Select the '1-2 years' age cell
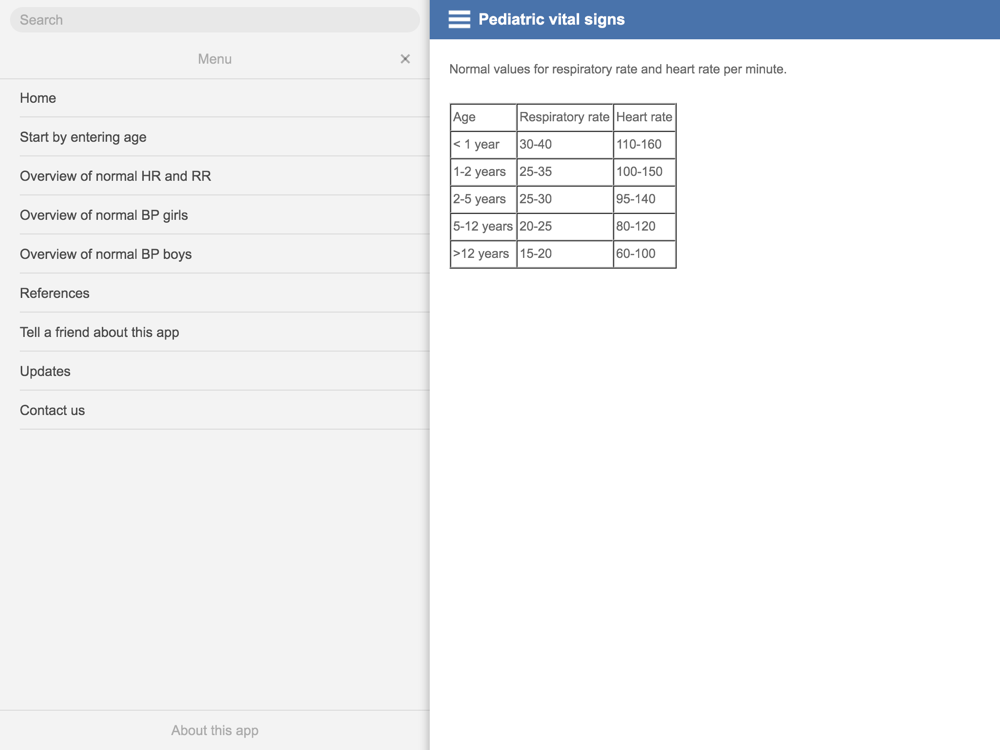Screen dimensions: 1000x750 coord(483,172)
